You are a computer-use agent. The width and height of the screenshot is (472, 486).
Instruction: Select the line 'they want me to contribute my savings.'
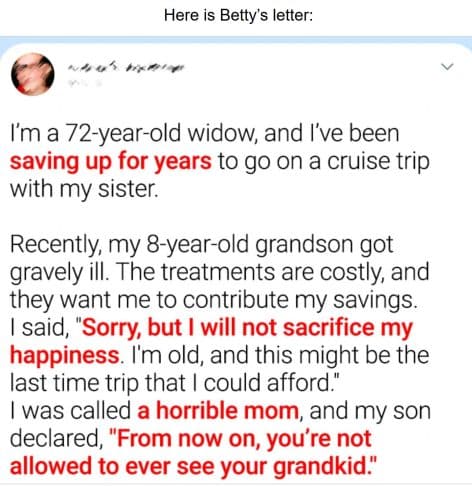point(214,300)
